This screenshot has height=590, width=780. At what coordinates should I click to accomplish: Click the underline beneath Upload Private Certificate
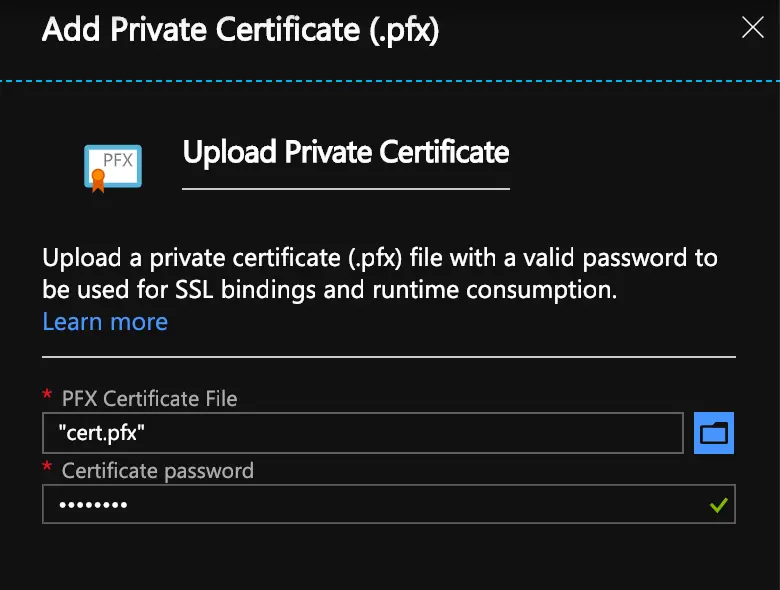346,189
